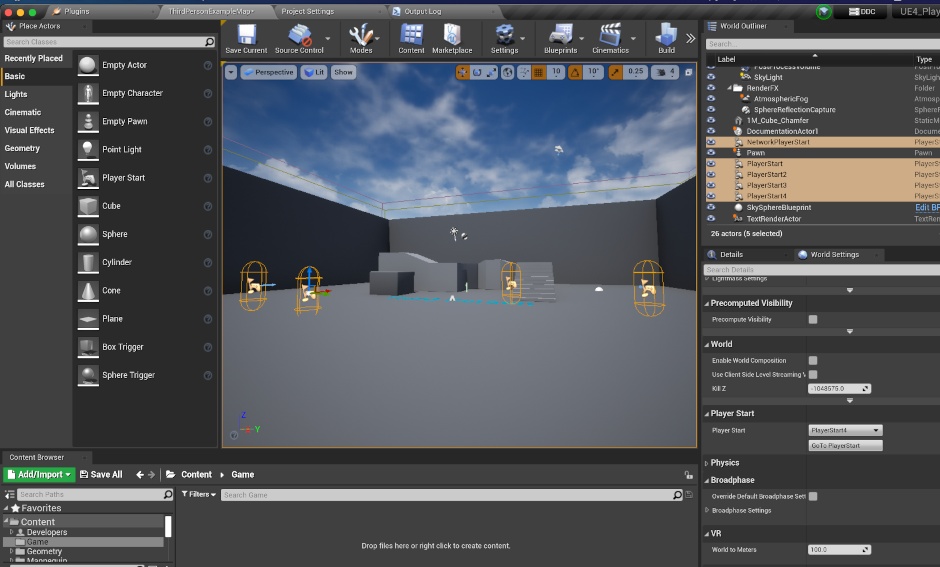Click the World Outliner search field
Screen dimensions: 940x567
pos(820,44)
